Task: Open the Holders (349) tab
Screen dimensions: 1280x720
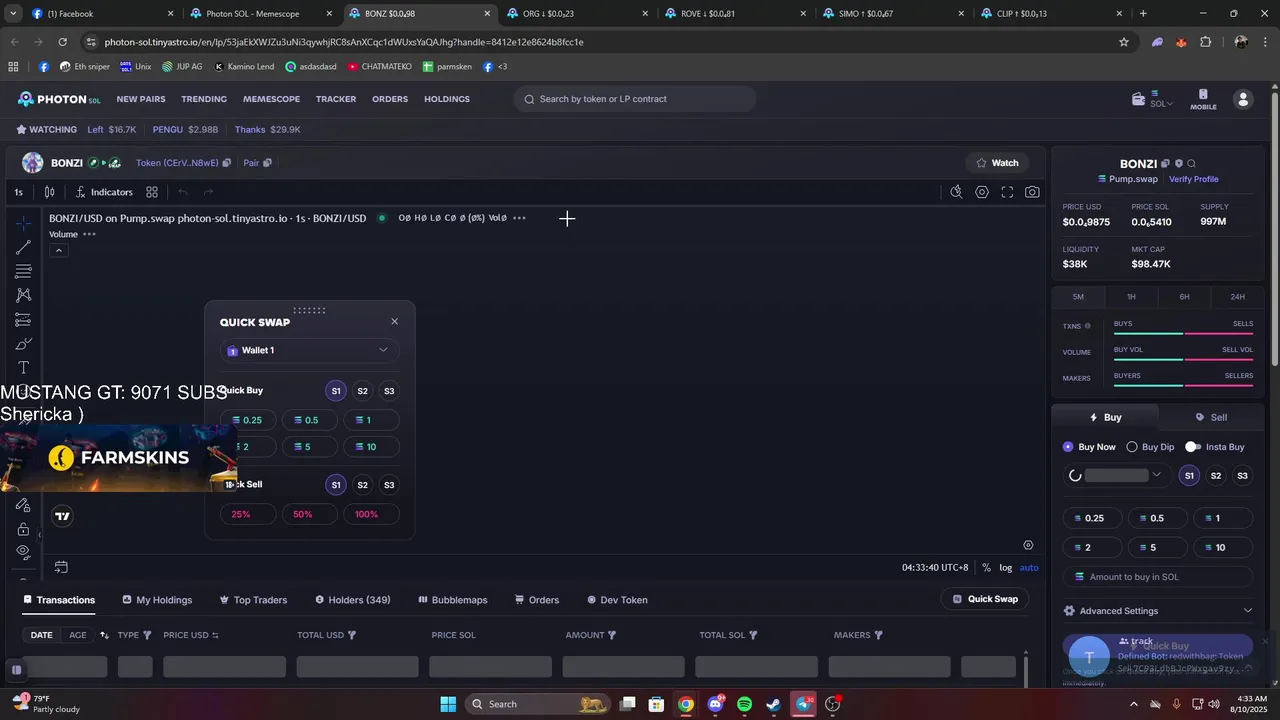Action: [353, 600]
